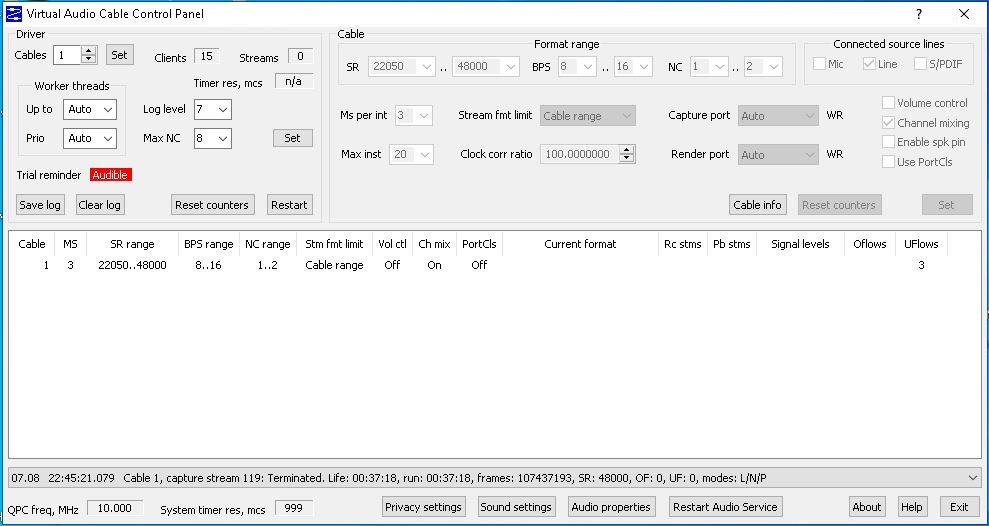This screenshot has height=526, width=989.
Task: Click driver Reset counters button
Action: [213, 205]
